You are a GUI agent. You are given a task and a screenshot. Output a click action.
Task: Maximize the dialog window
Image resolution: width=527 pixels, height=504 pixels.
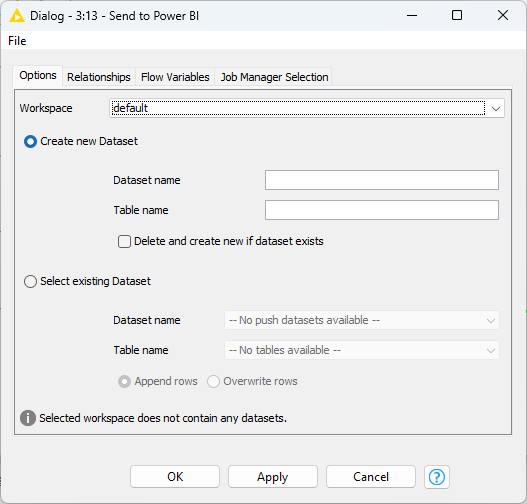[457, 15]
